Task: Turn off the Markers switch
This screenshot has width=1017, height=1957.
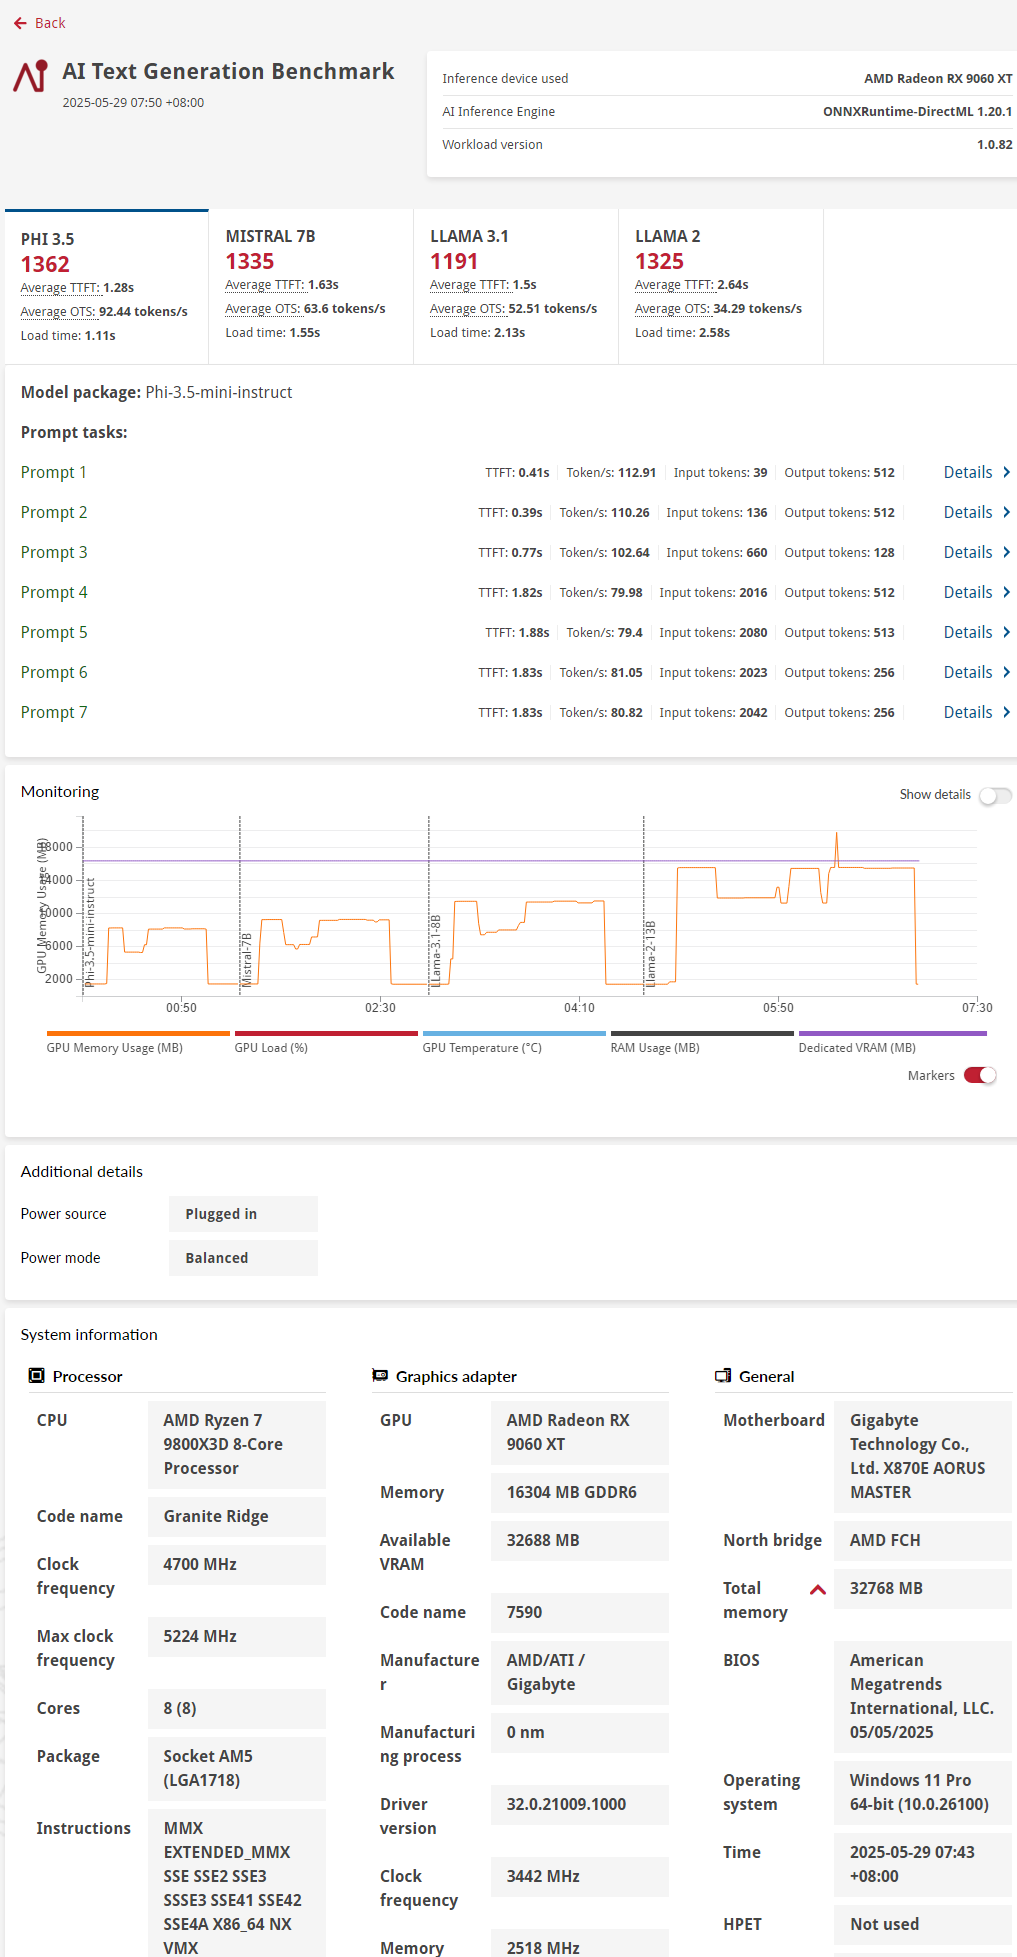Action: click(x=980, y=1075)
